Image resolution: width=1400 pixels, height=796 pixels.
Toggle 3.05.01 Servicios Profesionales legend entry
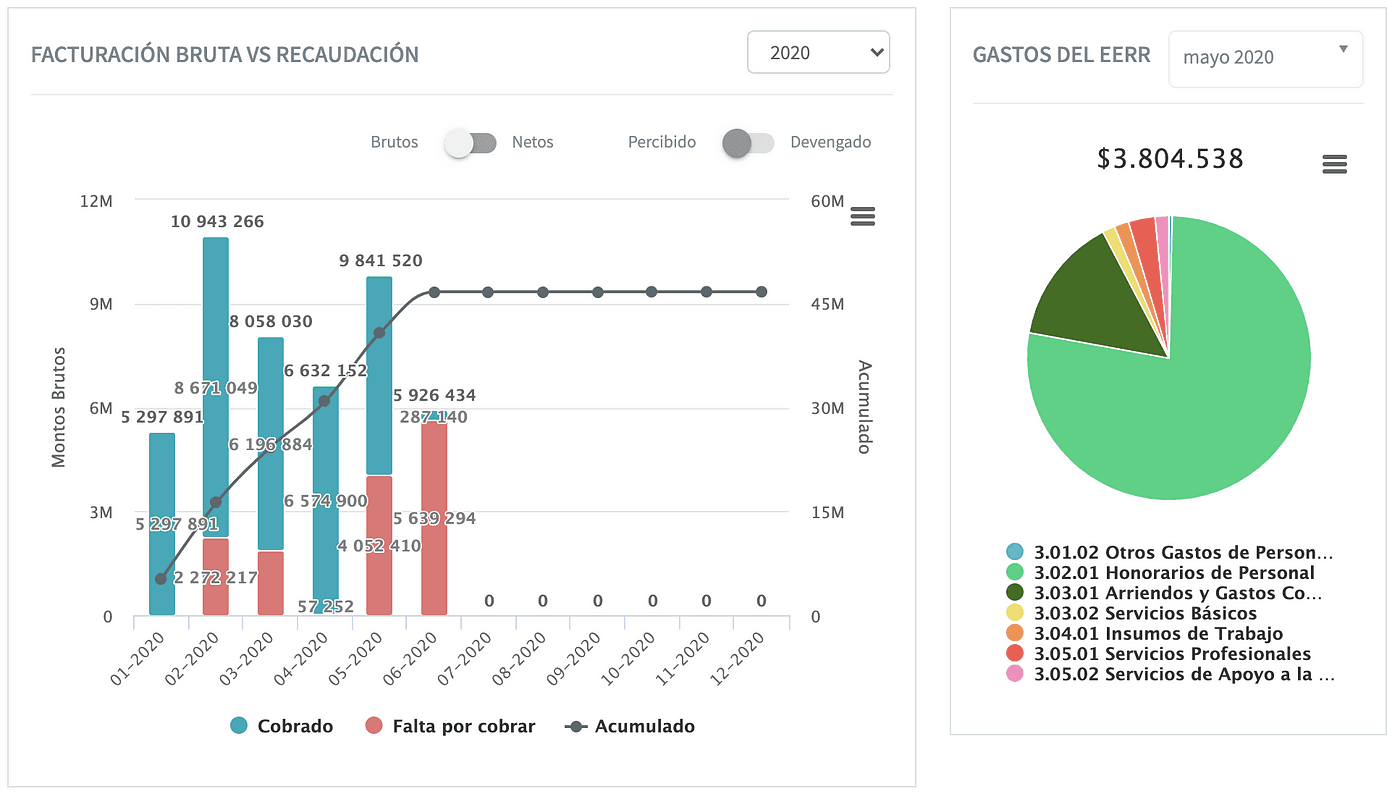tap(1159, 654)
